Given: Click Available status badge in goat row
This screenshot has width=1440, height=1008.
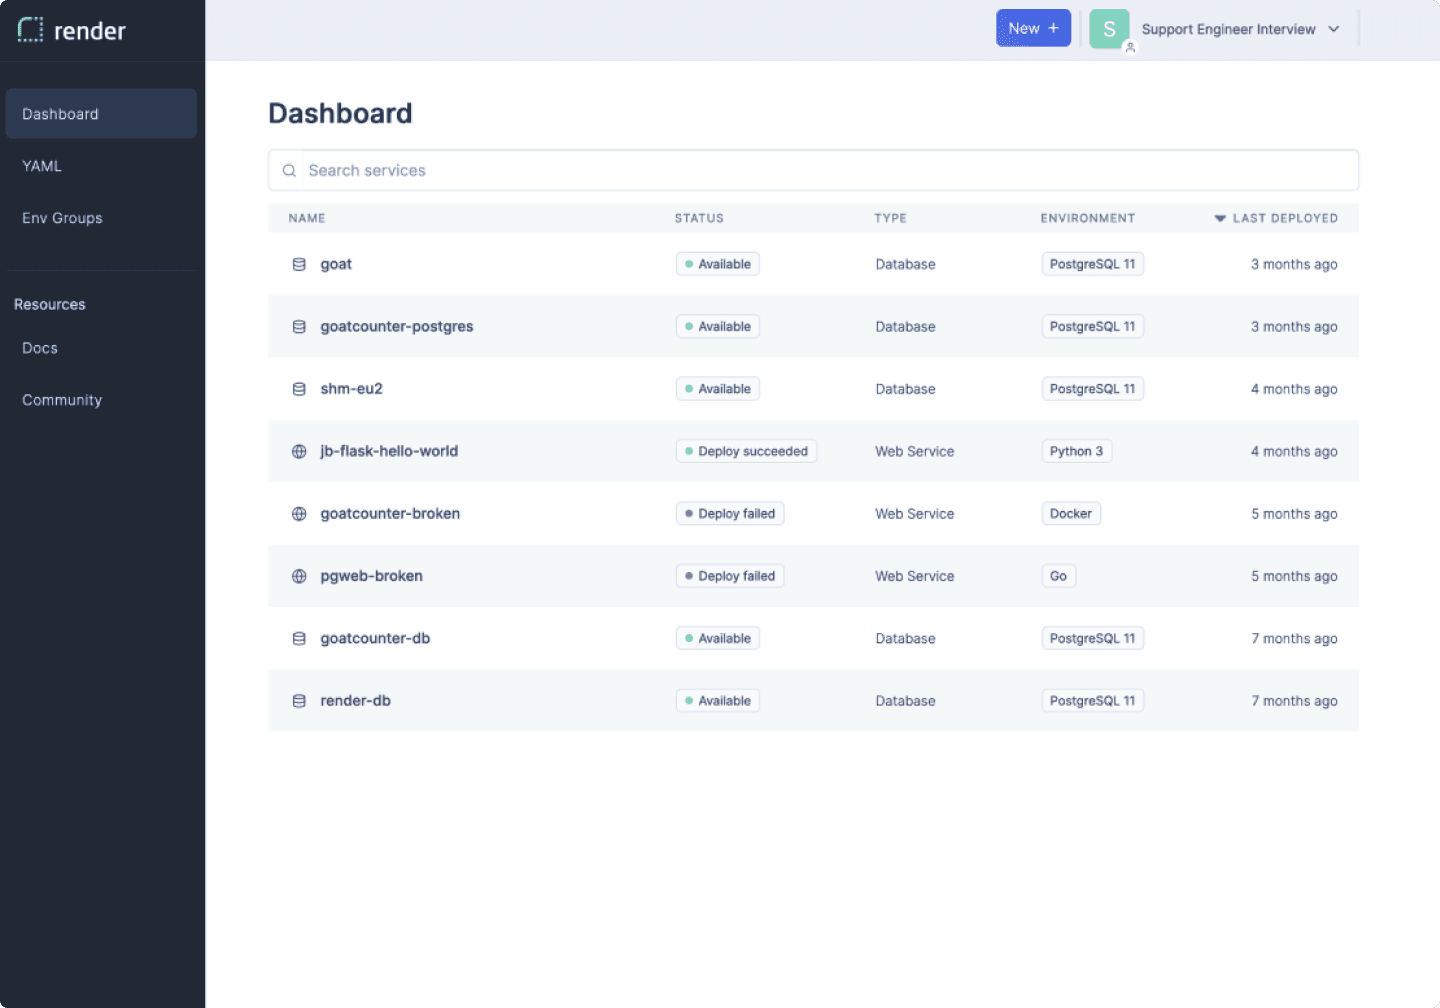Looking at the screenshot, I should point(718,264).
